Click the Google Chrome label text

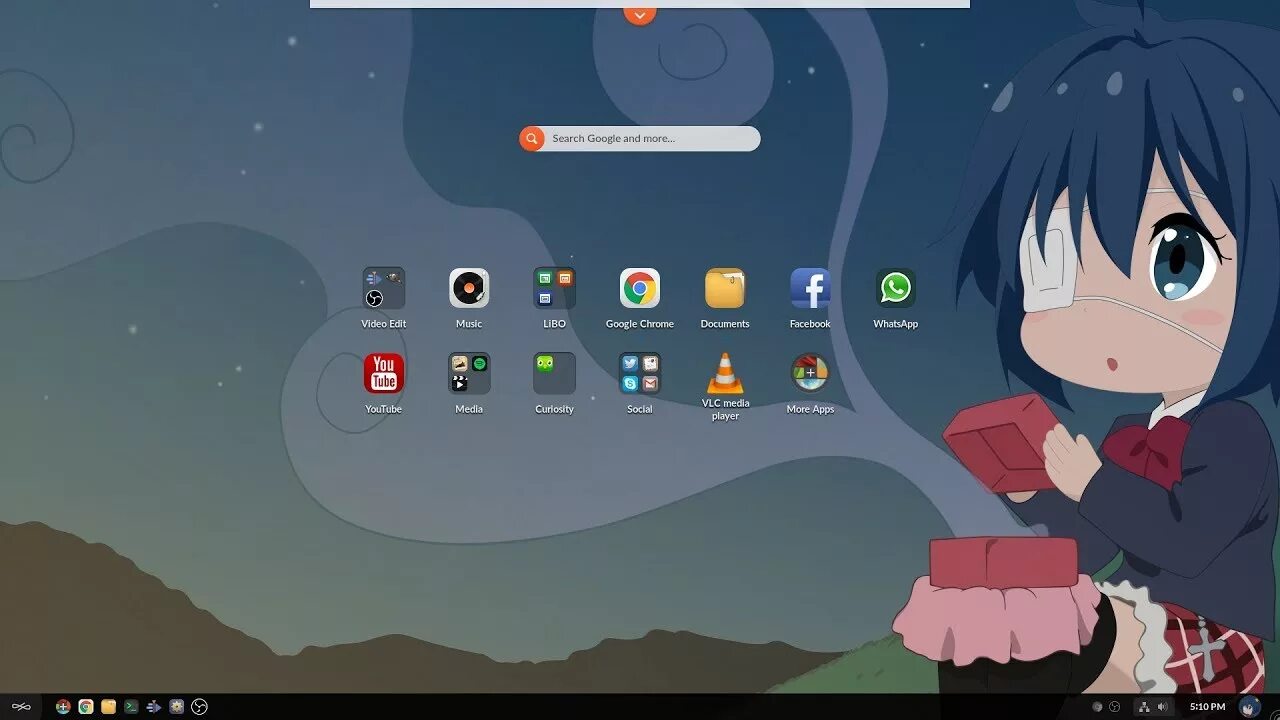[x=640, y=324]
